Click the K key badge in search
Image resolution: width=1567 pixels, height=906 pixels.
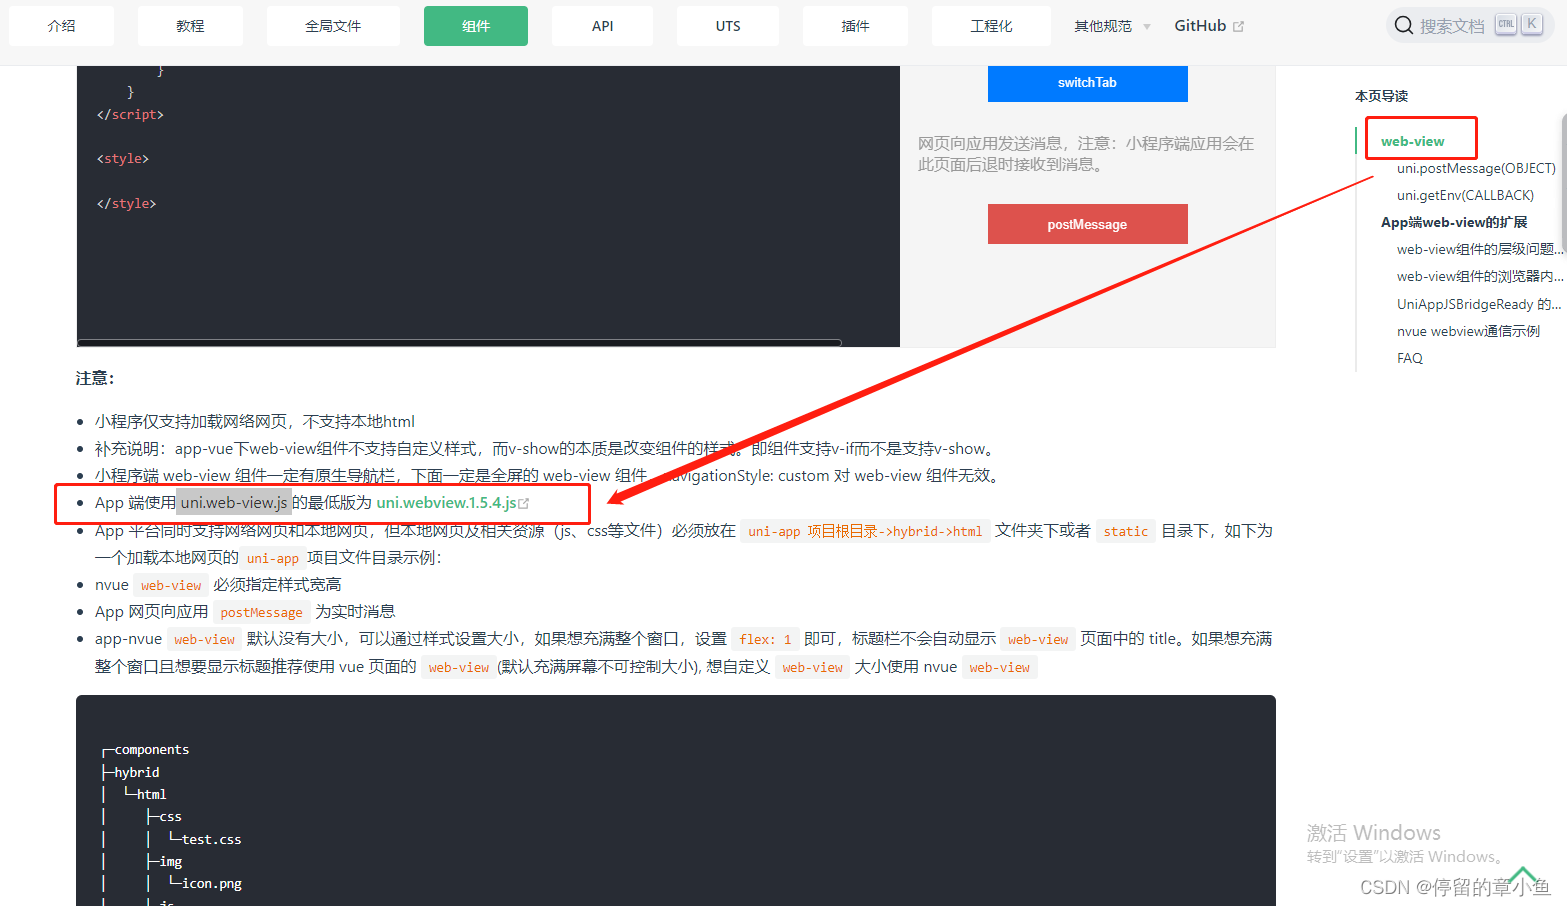(1532, 24)
